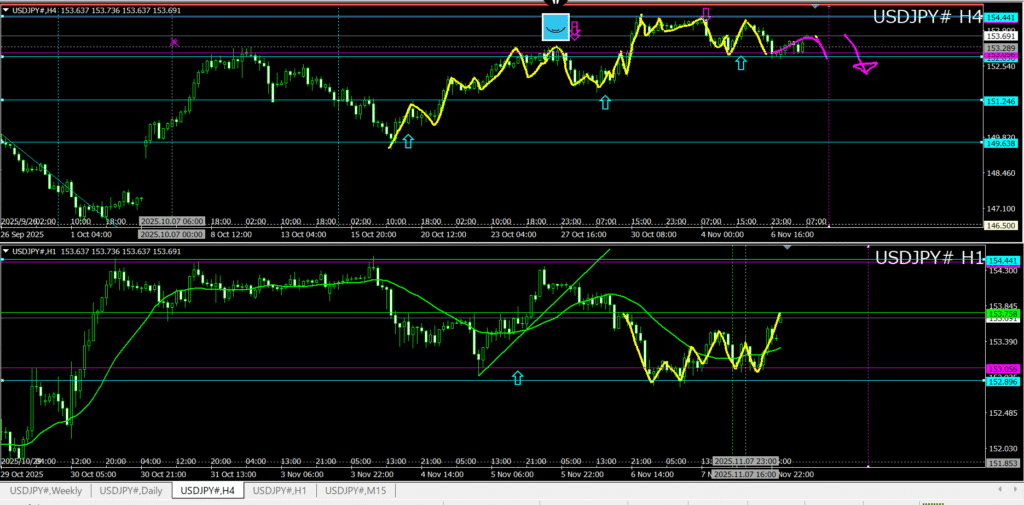
Task: Switch to the USDJPY#,Daily tab
Action: click(x=132, y=490)
